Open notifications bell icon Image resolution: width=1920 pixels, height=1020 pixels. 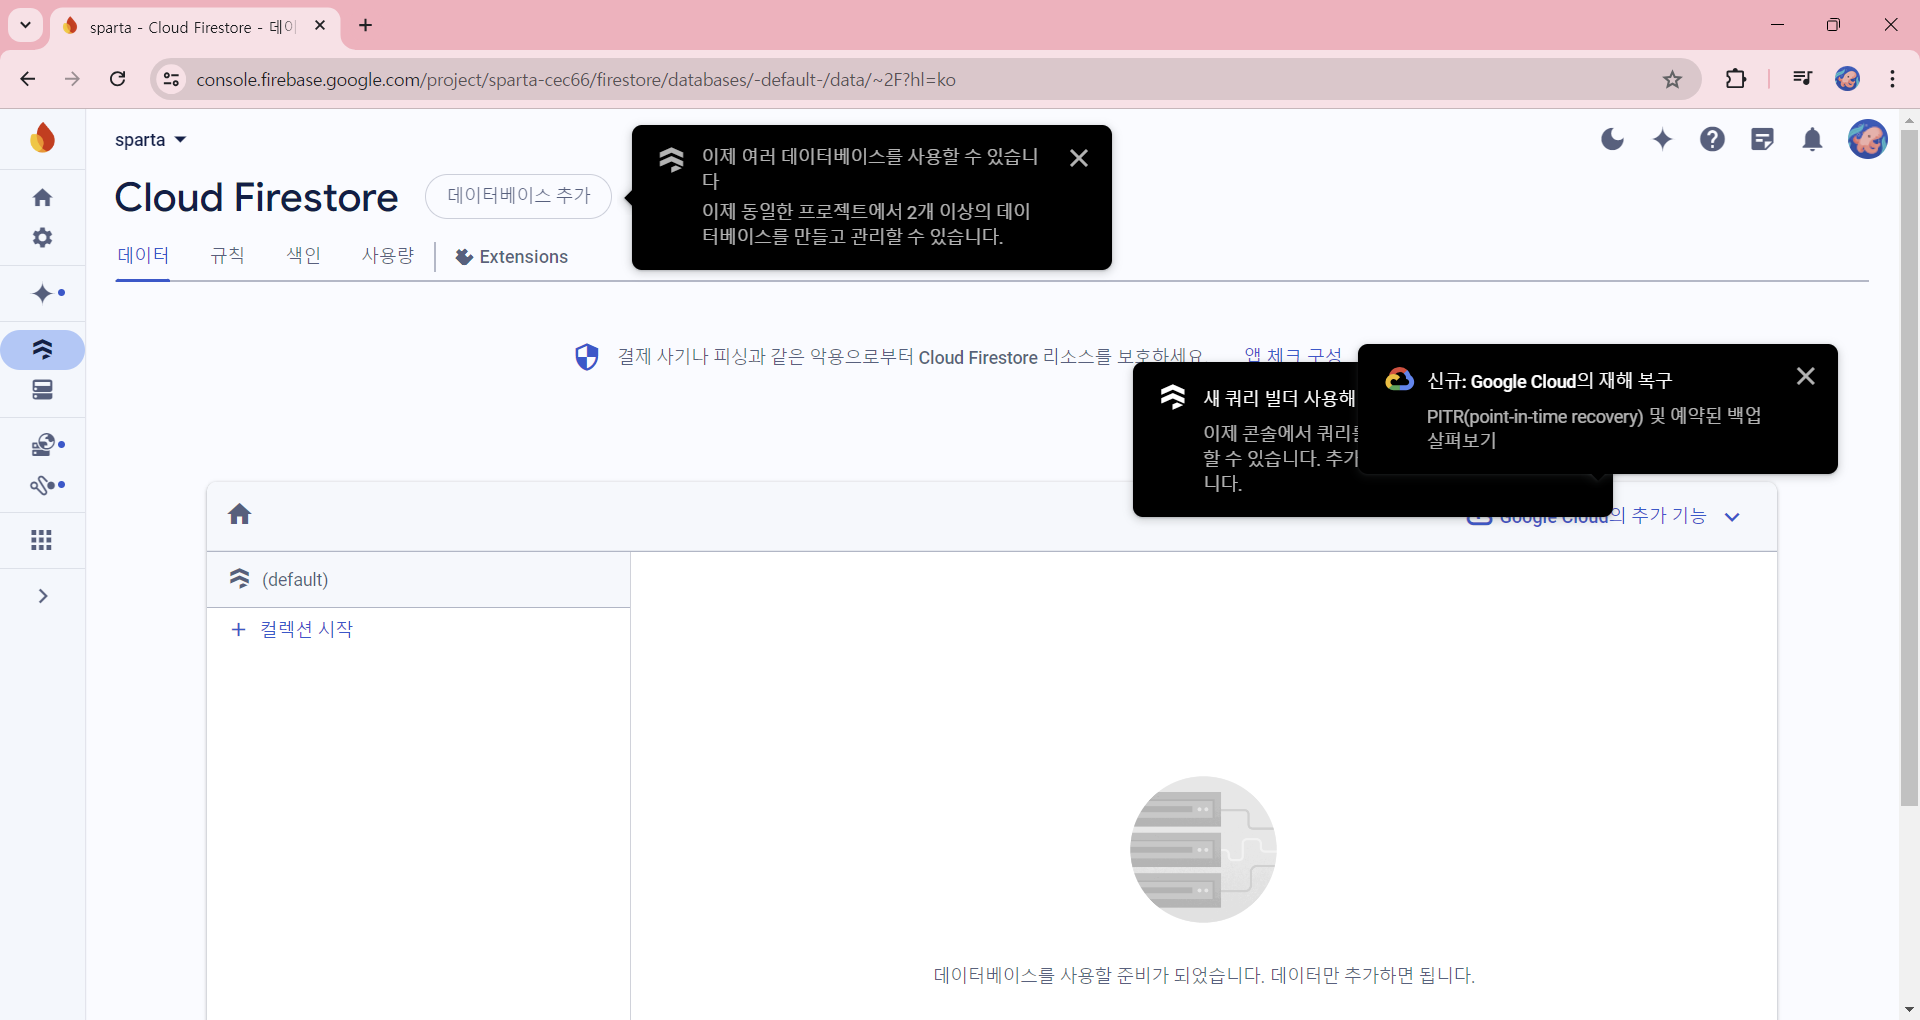(x=1812, y=139)
